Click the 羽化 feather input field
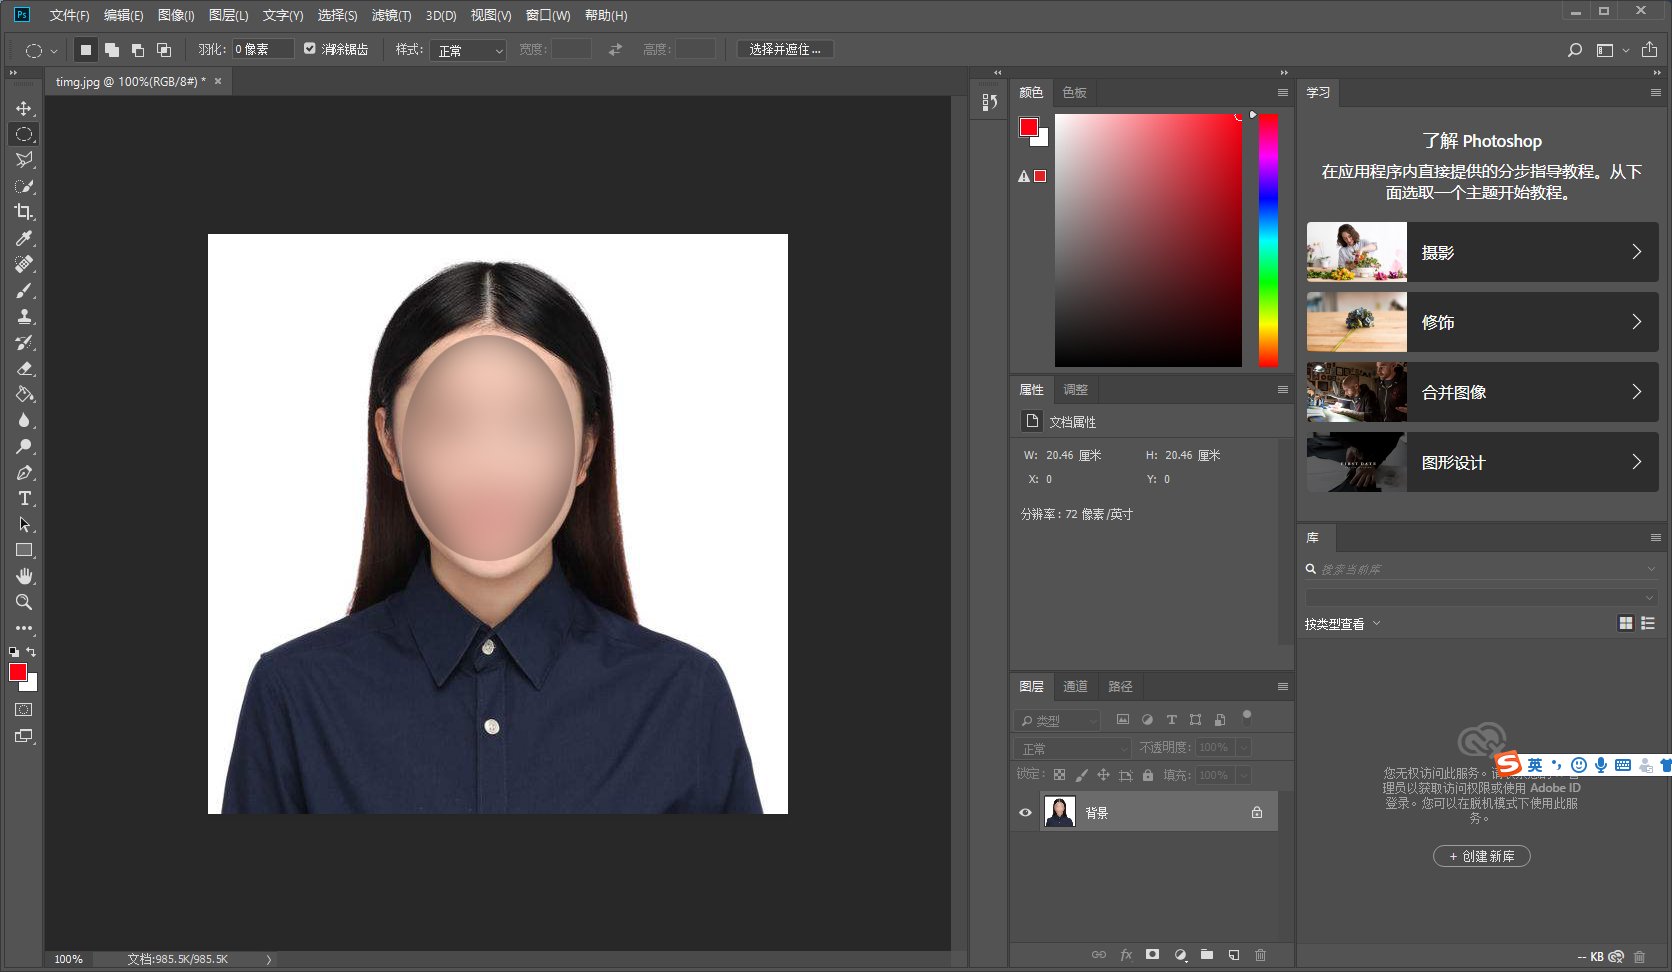Image resolution: width=1672 pixels, height=972 pixels. pyautogui.click(x=262, y=49)
